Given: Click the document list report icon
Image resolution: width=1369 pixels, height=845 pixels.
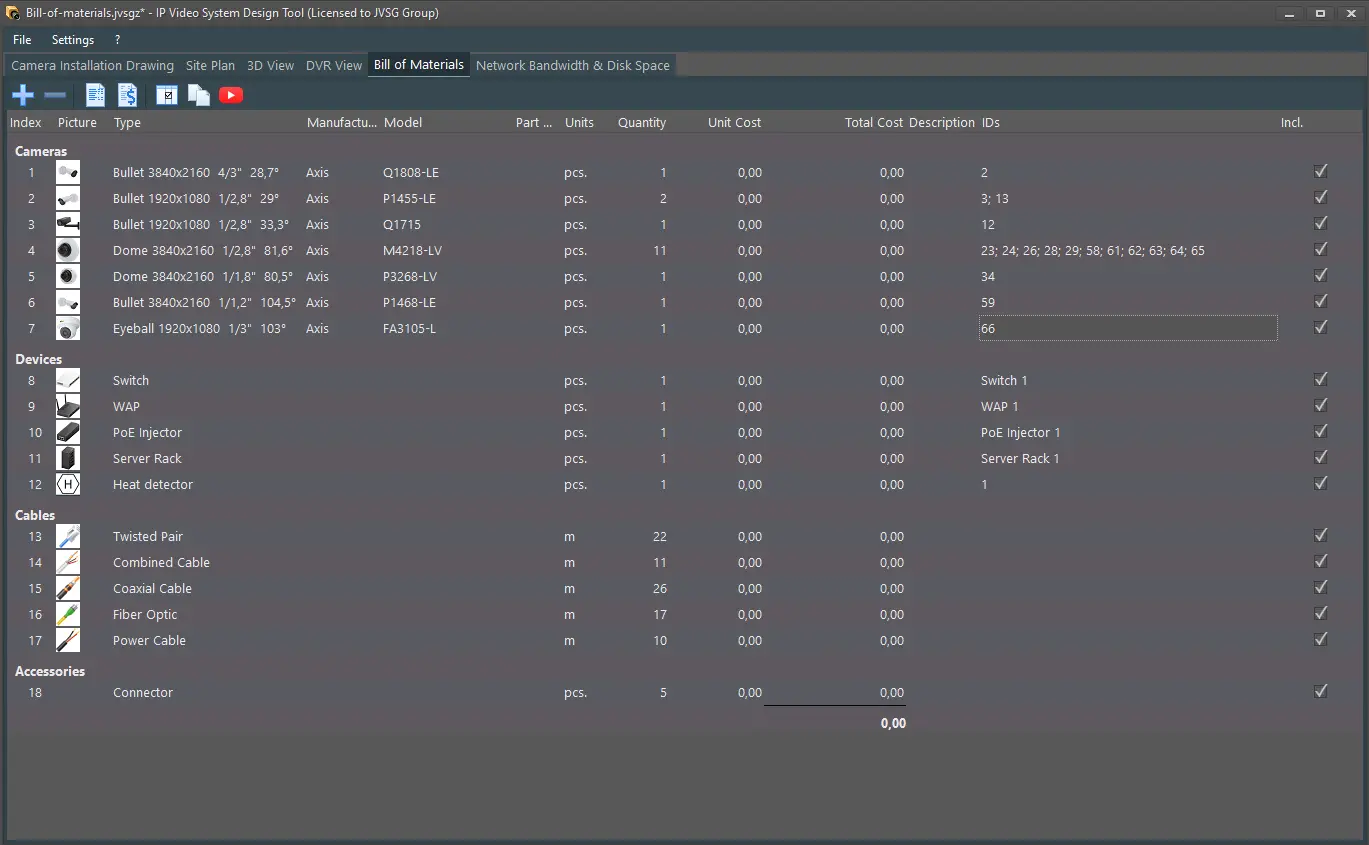Looking at the screenshot, I should [95, 96].
